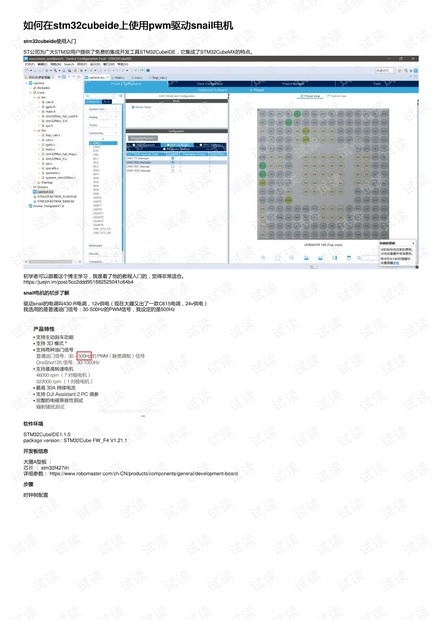Image resolution: width=440 pixels, height=620 pixels.
Task: Open the juejin.im tutorial link
Action: coord(78,282)
